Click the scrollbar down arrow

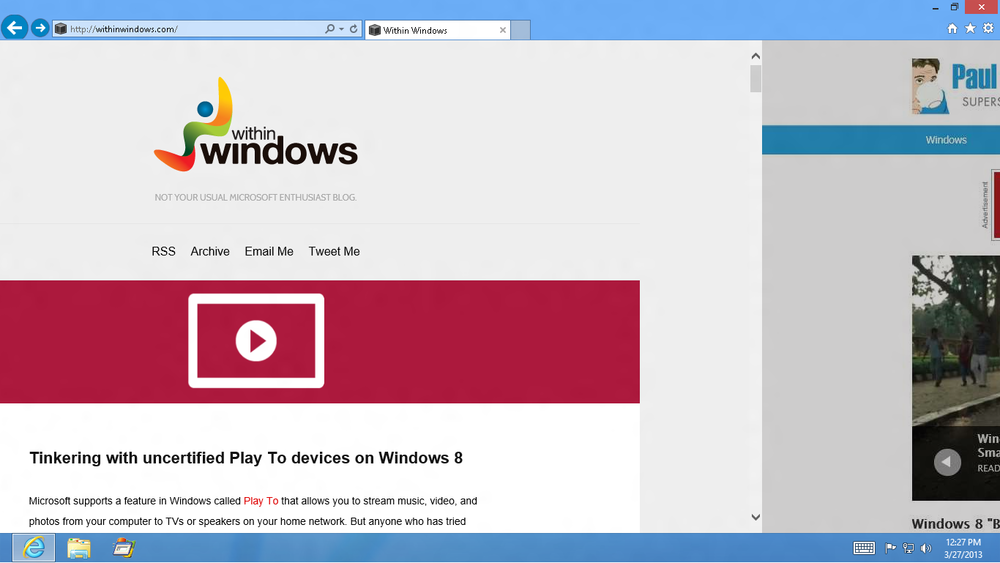click(x=755, y=517)
